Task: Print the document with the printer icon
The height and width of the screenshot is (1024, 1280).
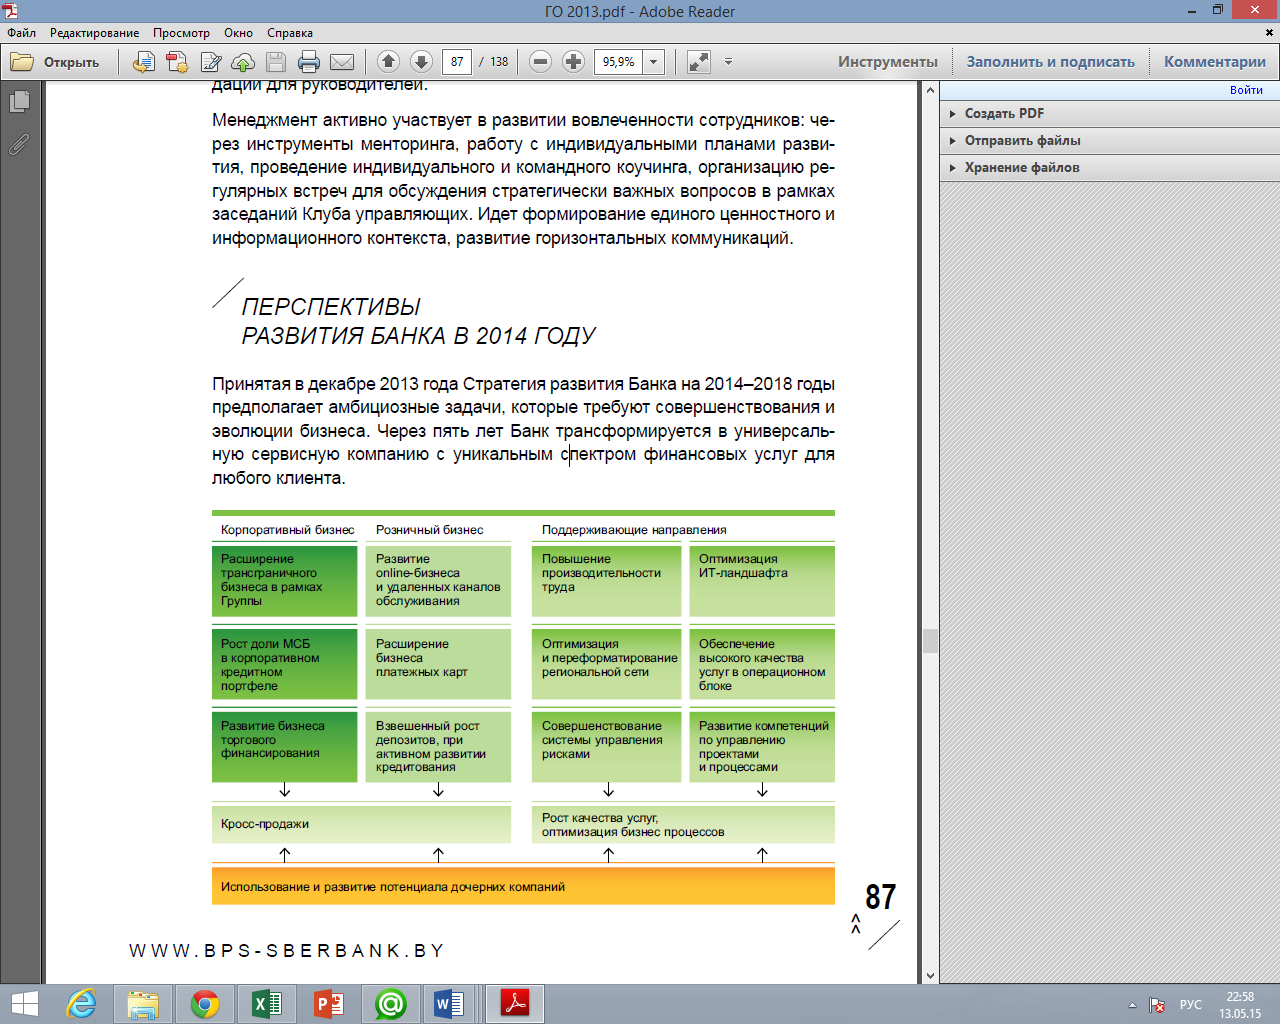Action: click(x=309, y=62)
